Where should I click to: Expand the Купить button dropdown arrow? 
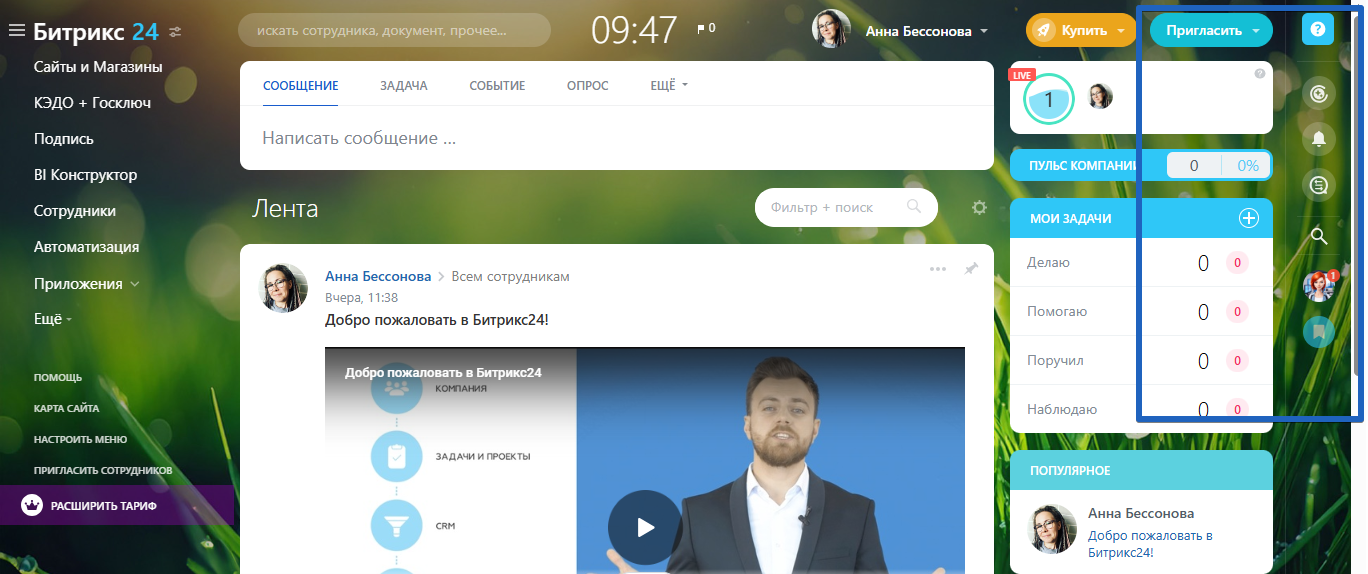point(1121,31)
